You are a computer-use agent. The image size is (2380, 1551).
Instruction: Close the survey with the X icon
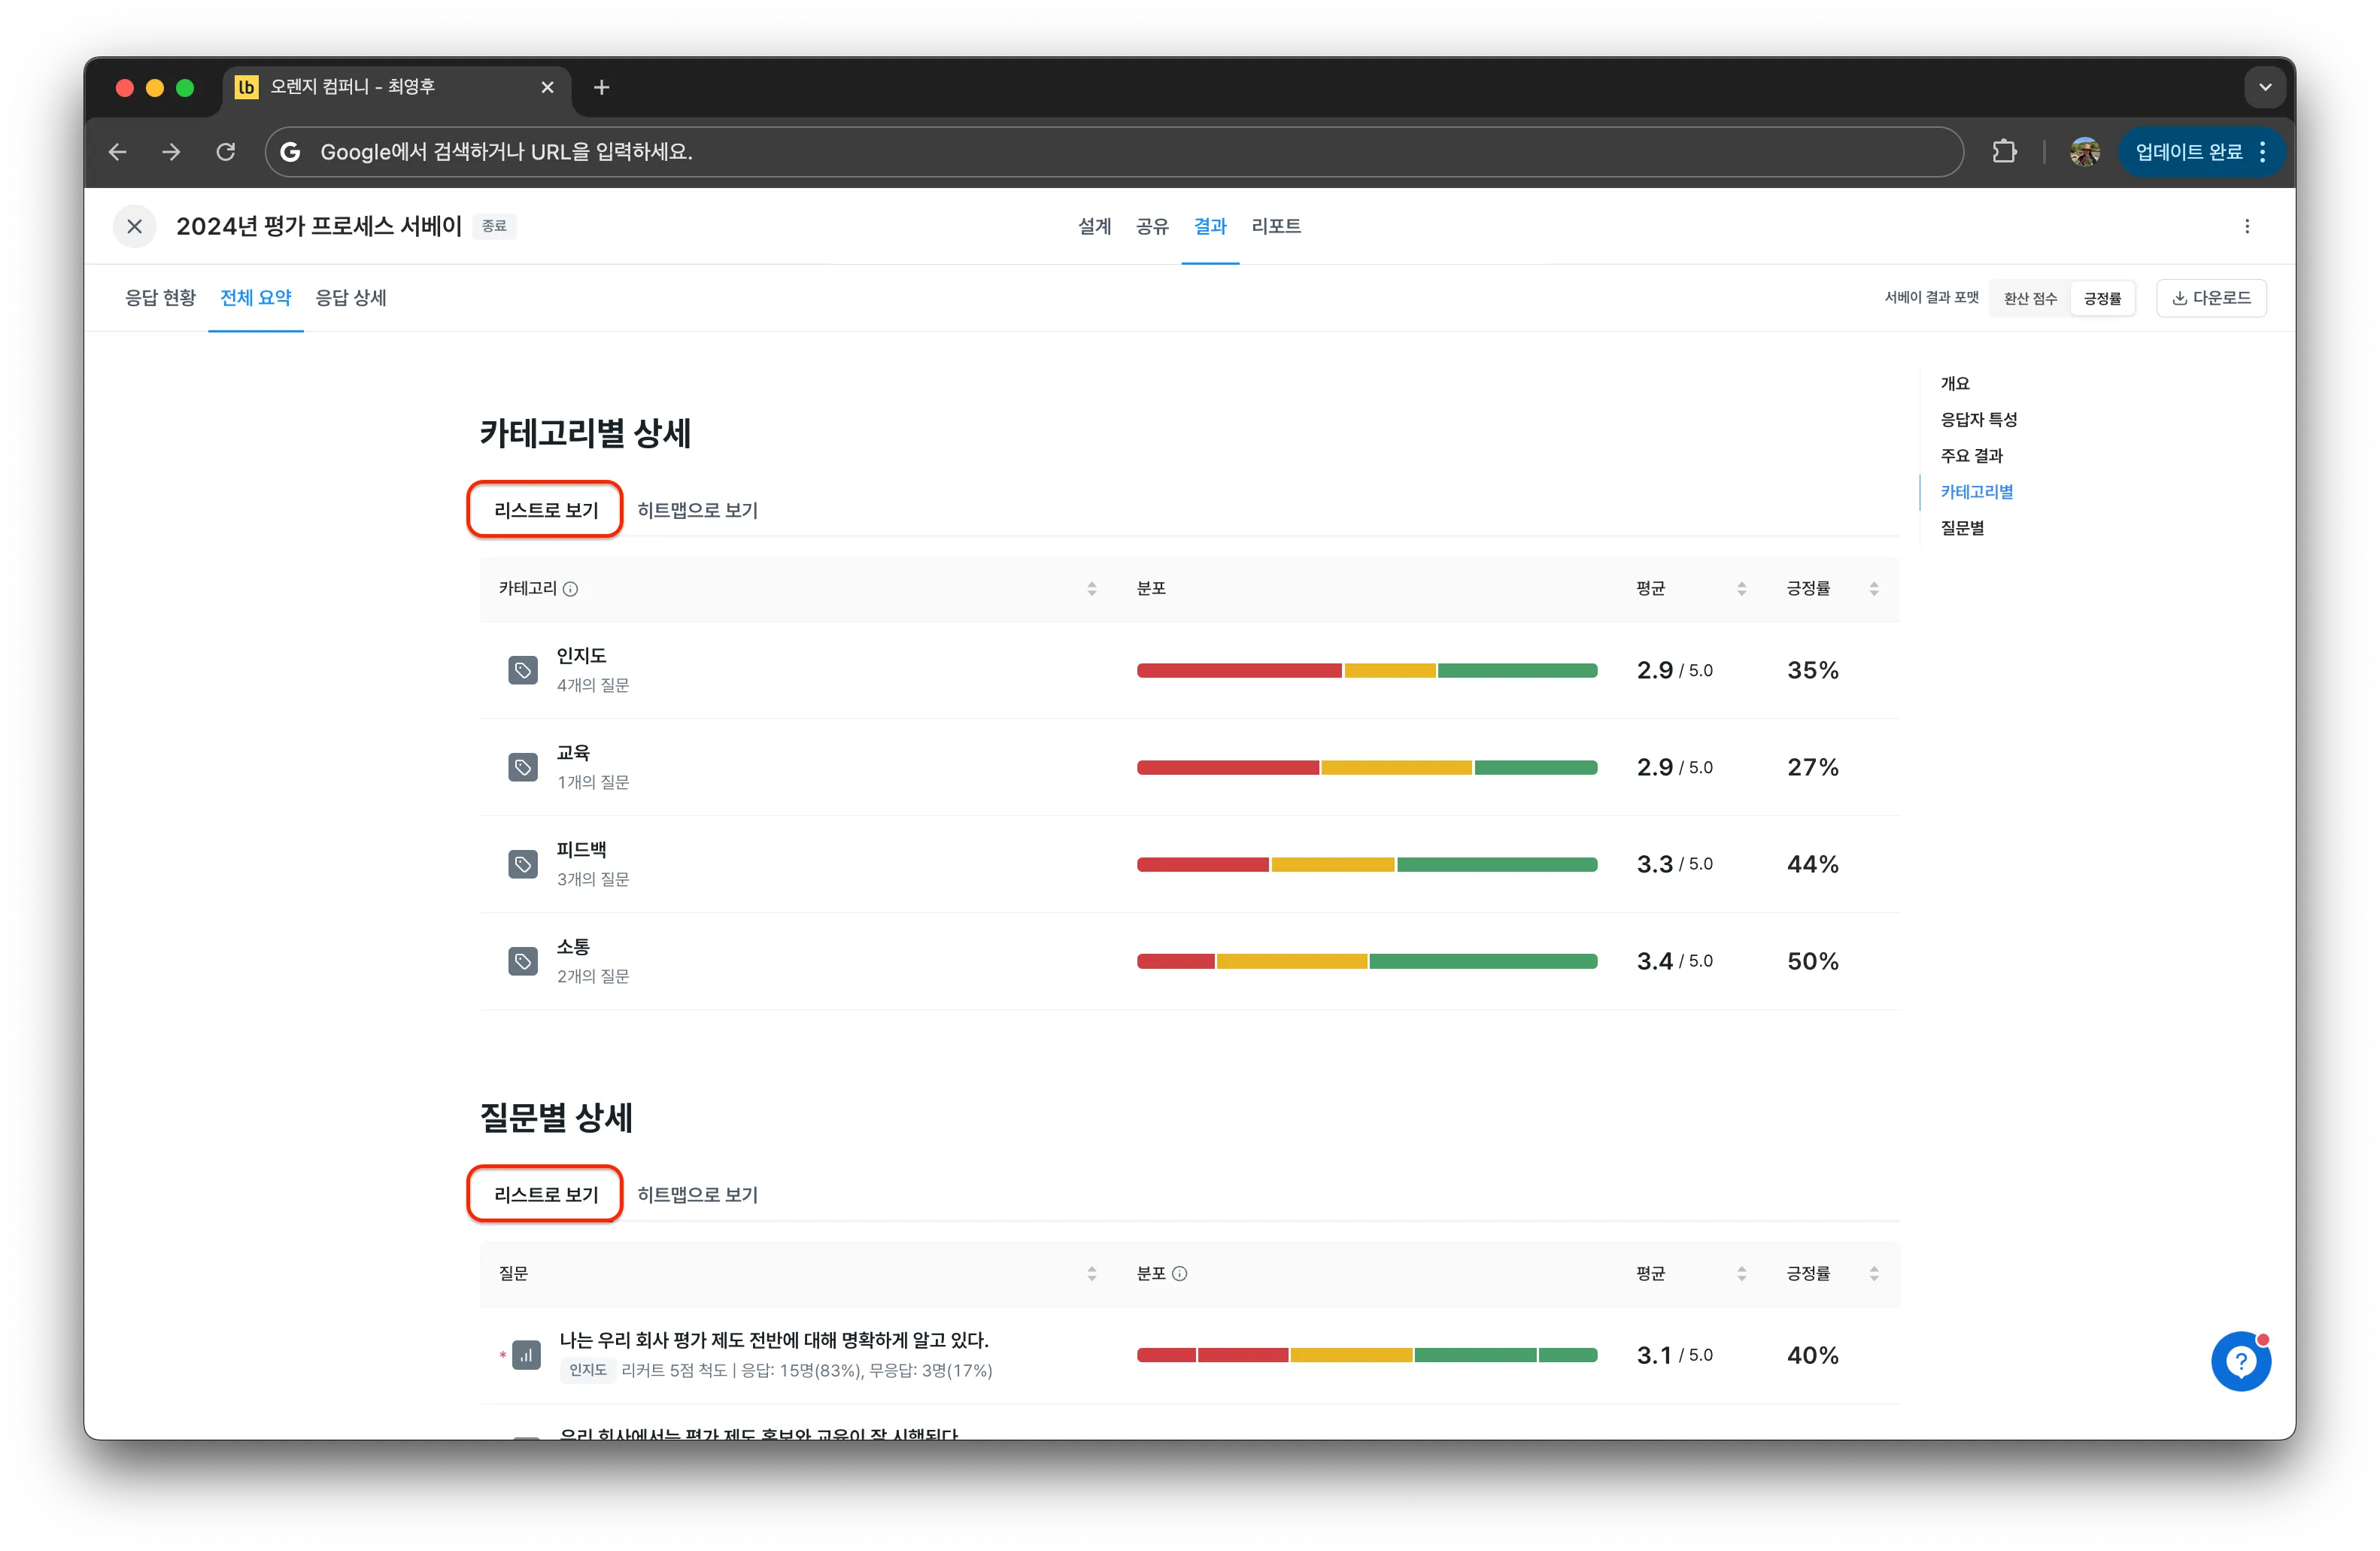pyautogui.click(x=134, y=226)
